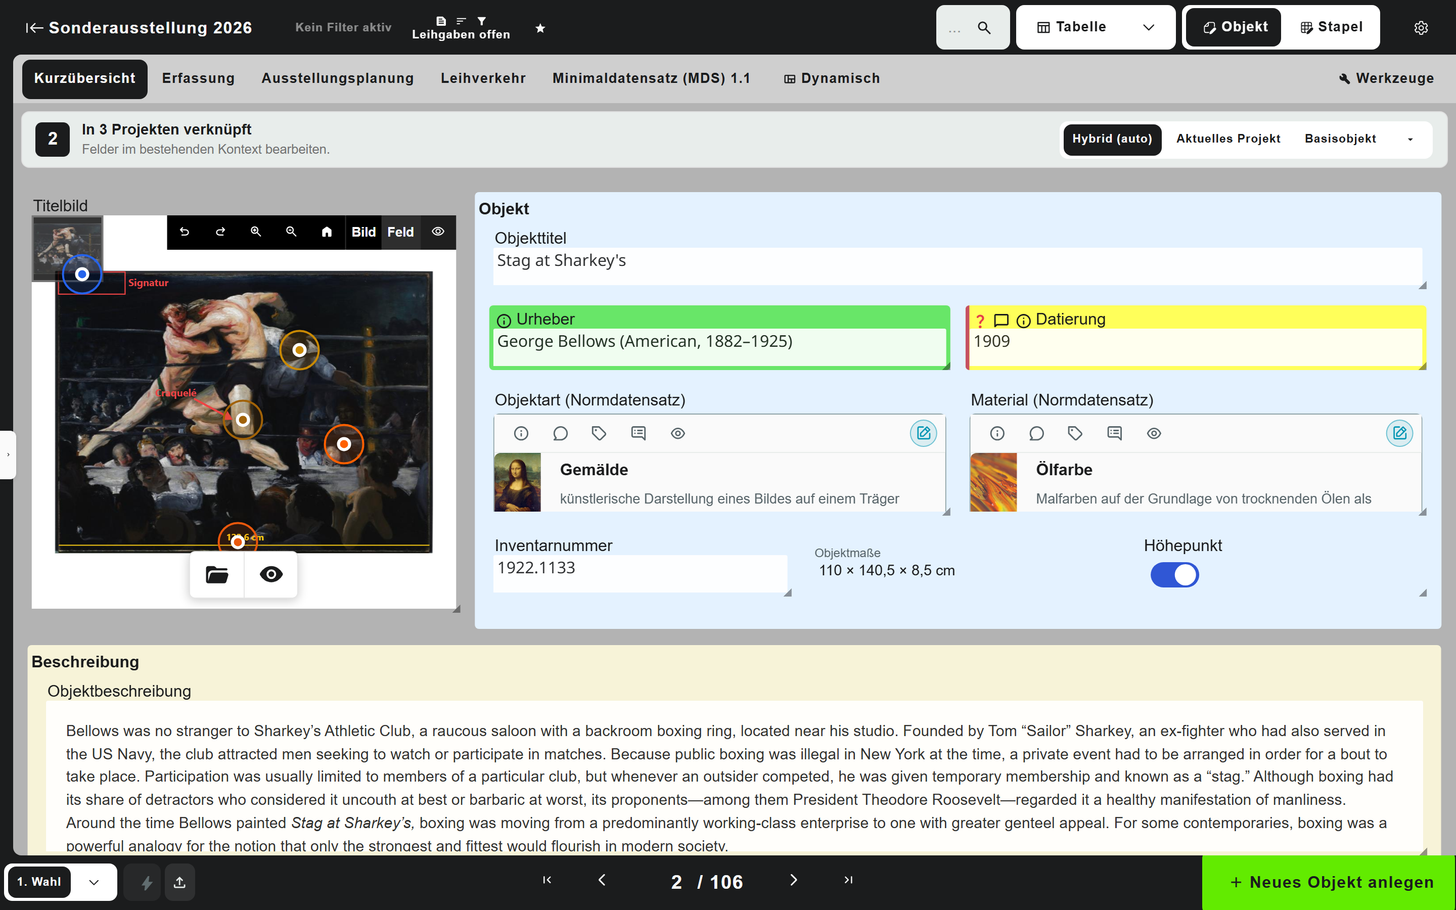Click the lightning bolt icon in footer
This screenshot has width=1456, height=910.
pos(146,882)
